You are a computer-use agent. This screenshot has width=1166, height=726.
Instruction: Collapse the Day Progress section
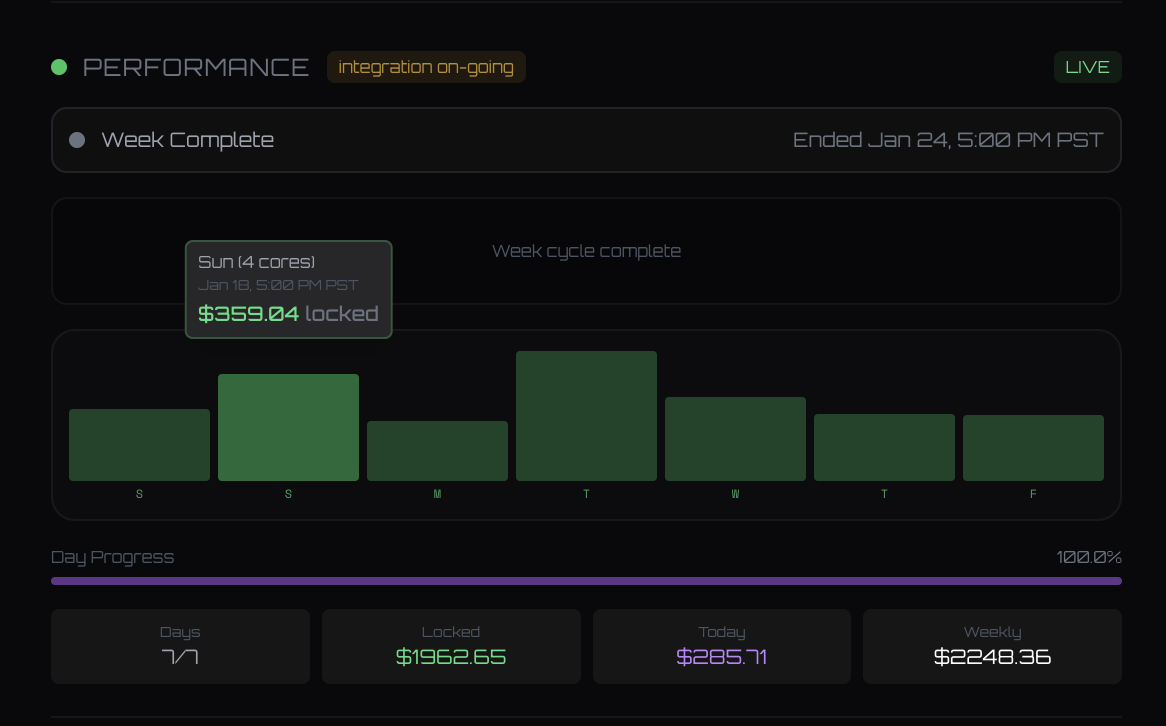coord(112,557)
